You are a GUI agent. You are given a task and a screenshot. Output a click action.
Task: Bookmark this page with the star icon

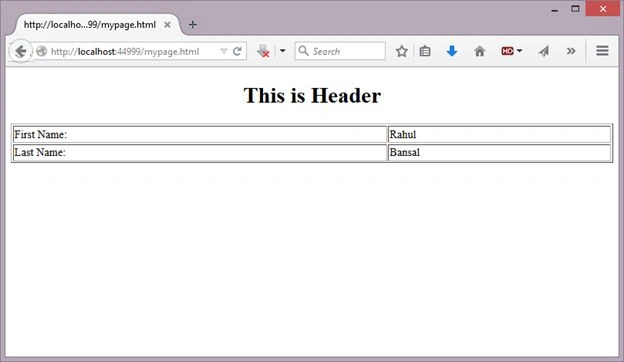(402, 51)
